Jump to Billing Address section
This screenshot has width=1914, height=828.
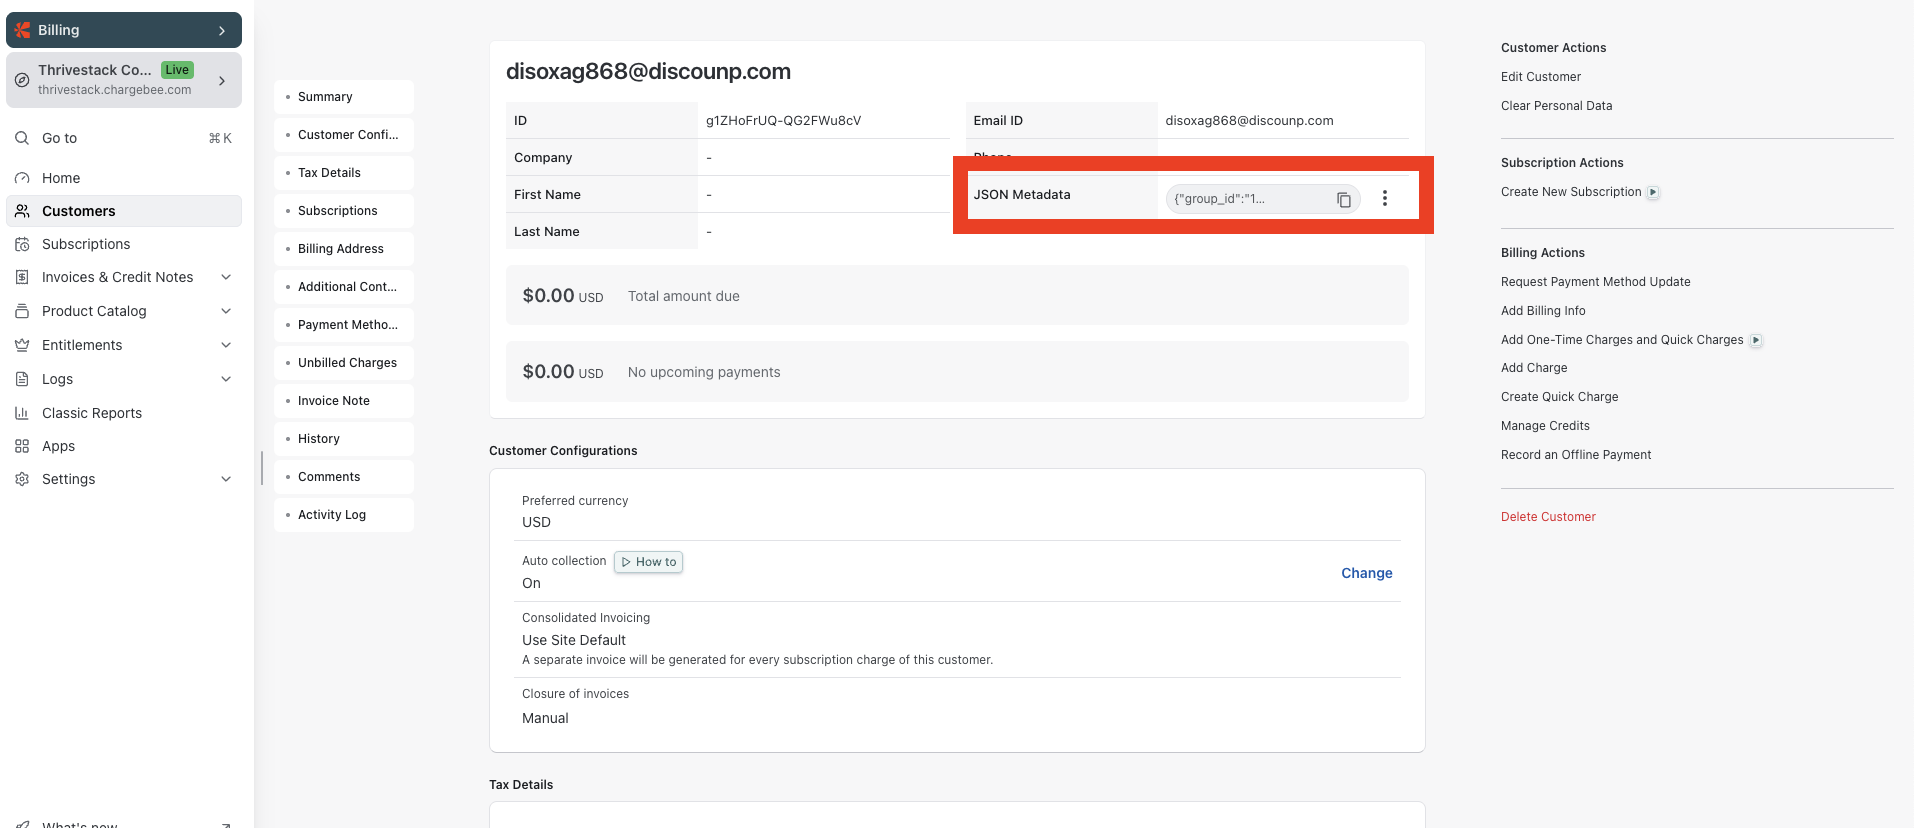click(344, 249)
